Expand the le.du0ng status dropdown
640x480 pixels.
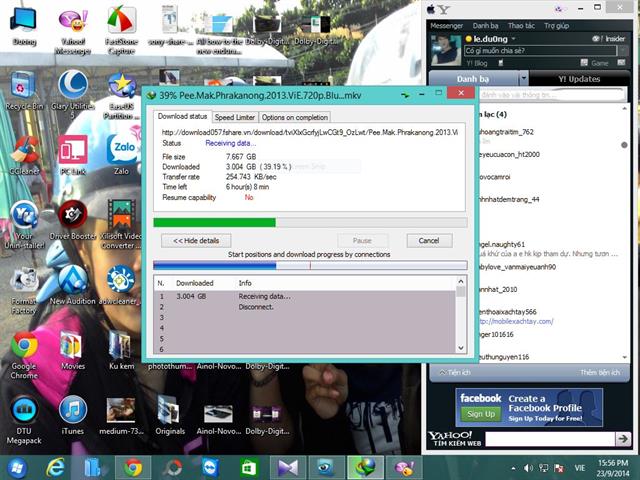514,39
